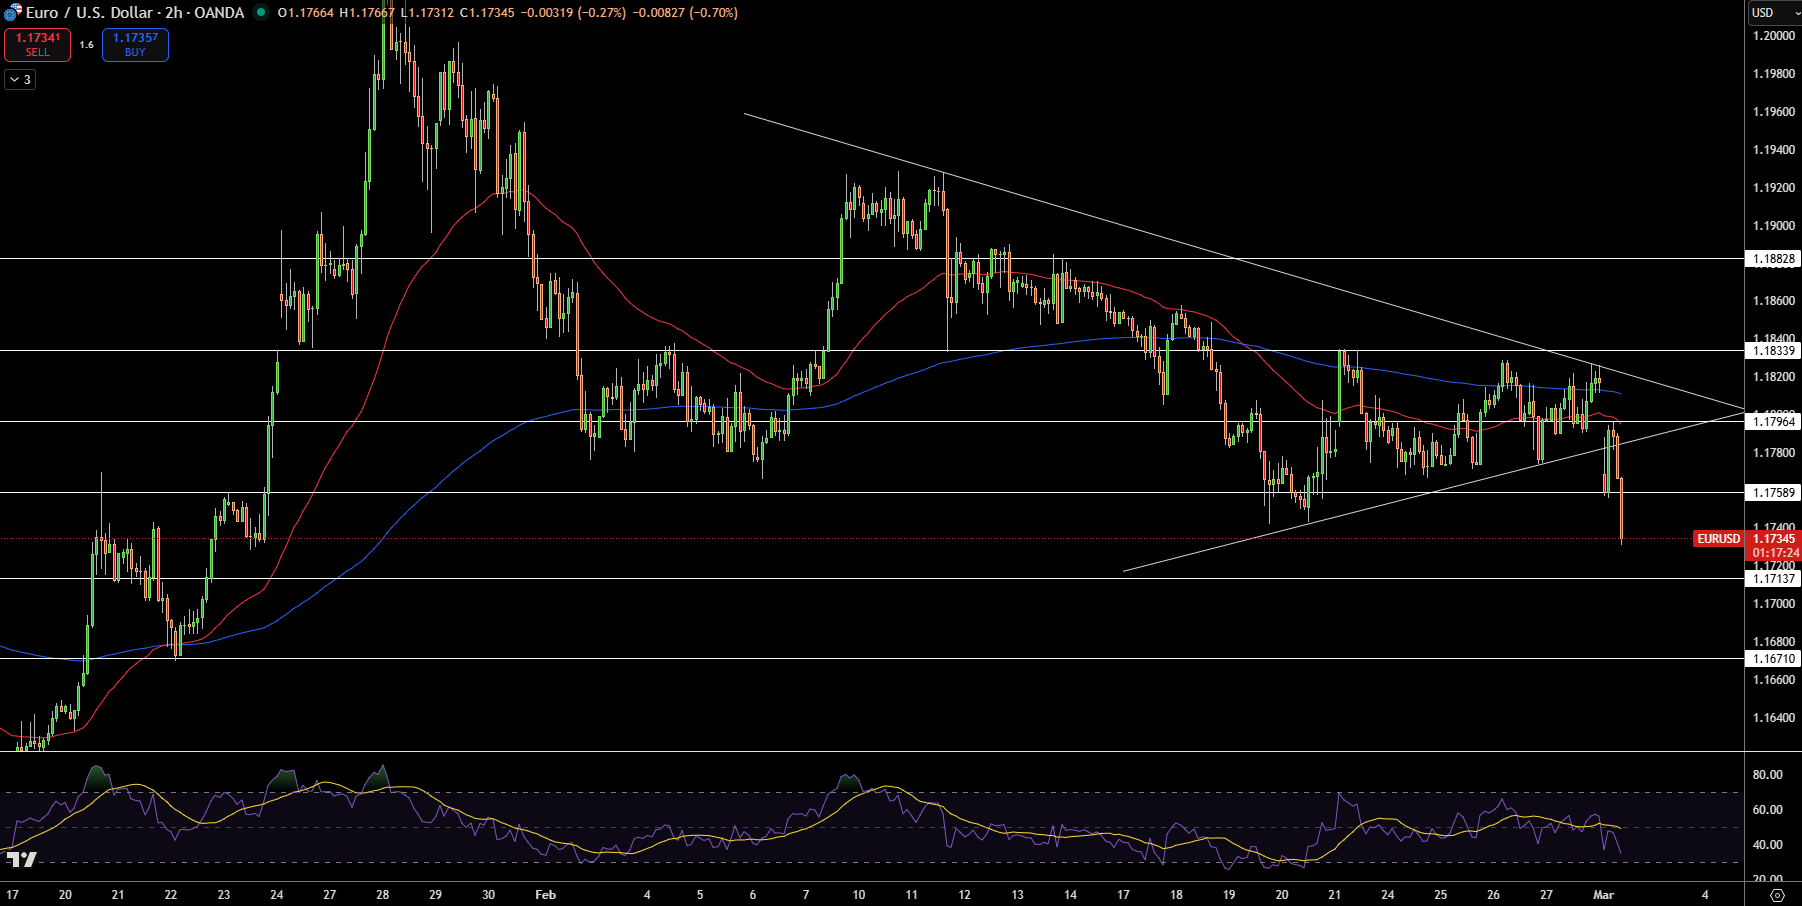This screenshot has height=906, width=1802.
Task: Click the green market status dot
Action: [x=261, y=13]
